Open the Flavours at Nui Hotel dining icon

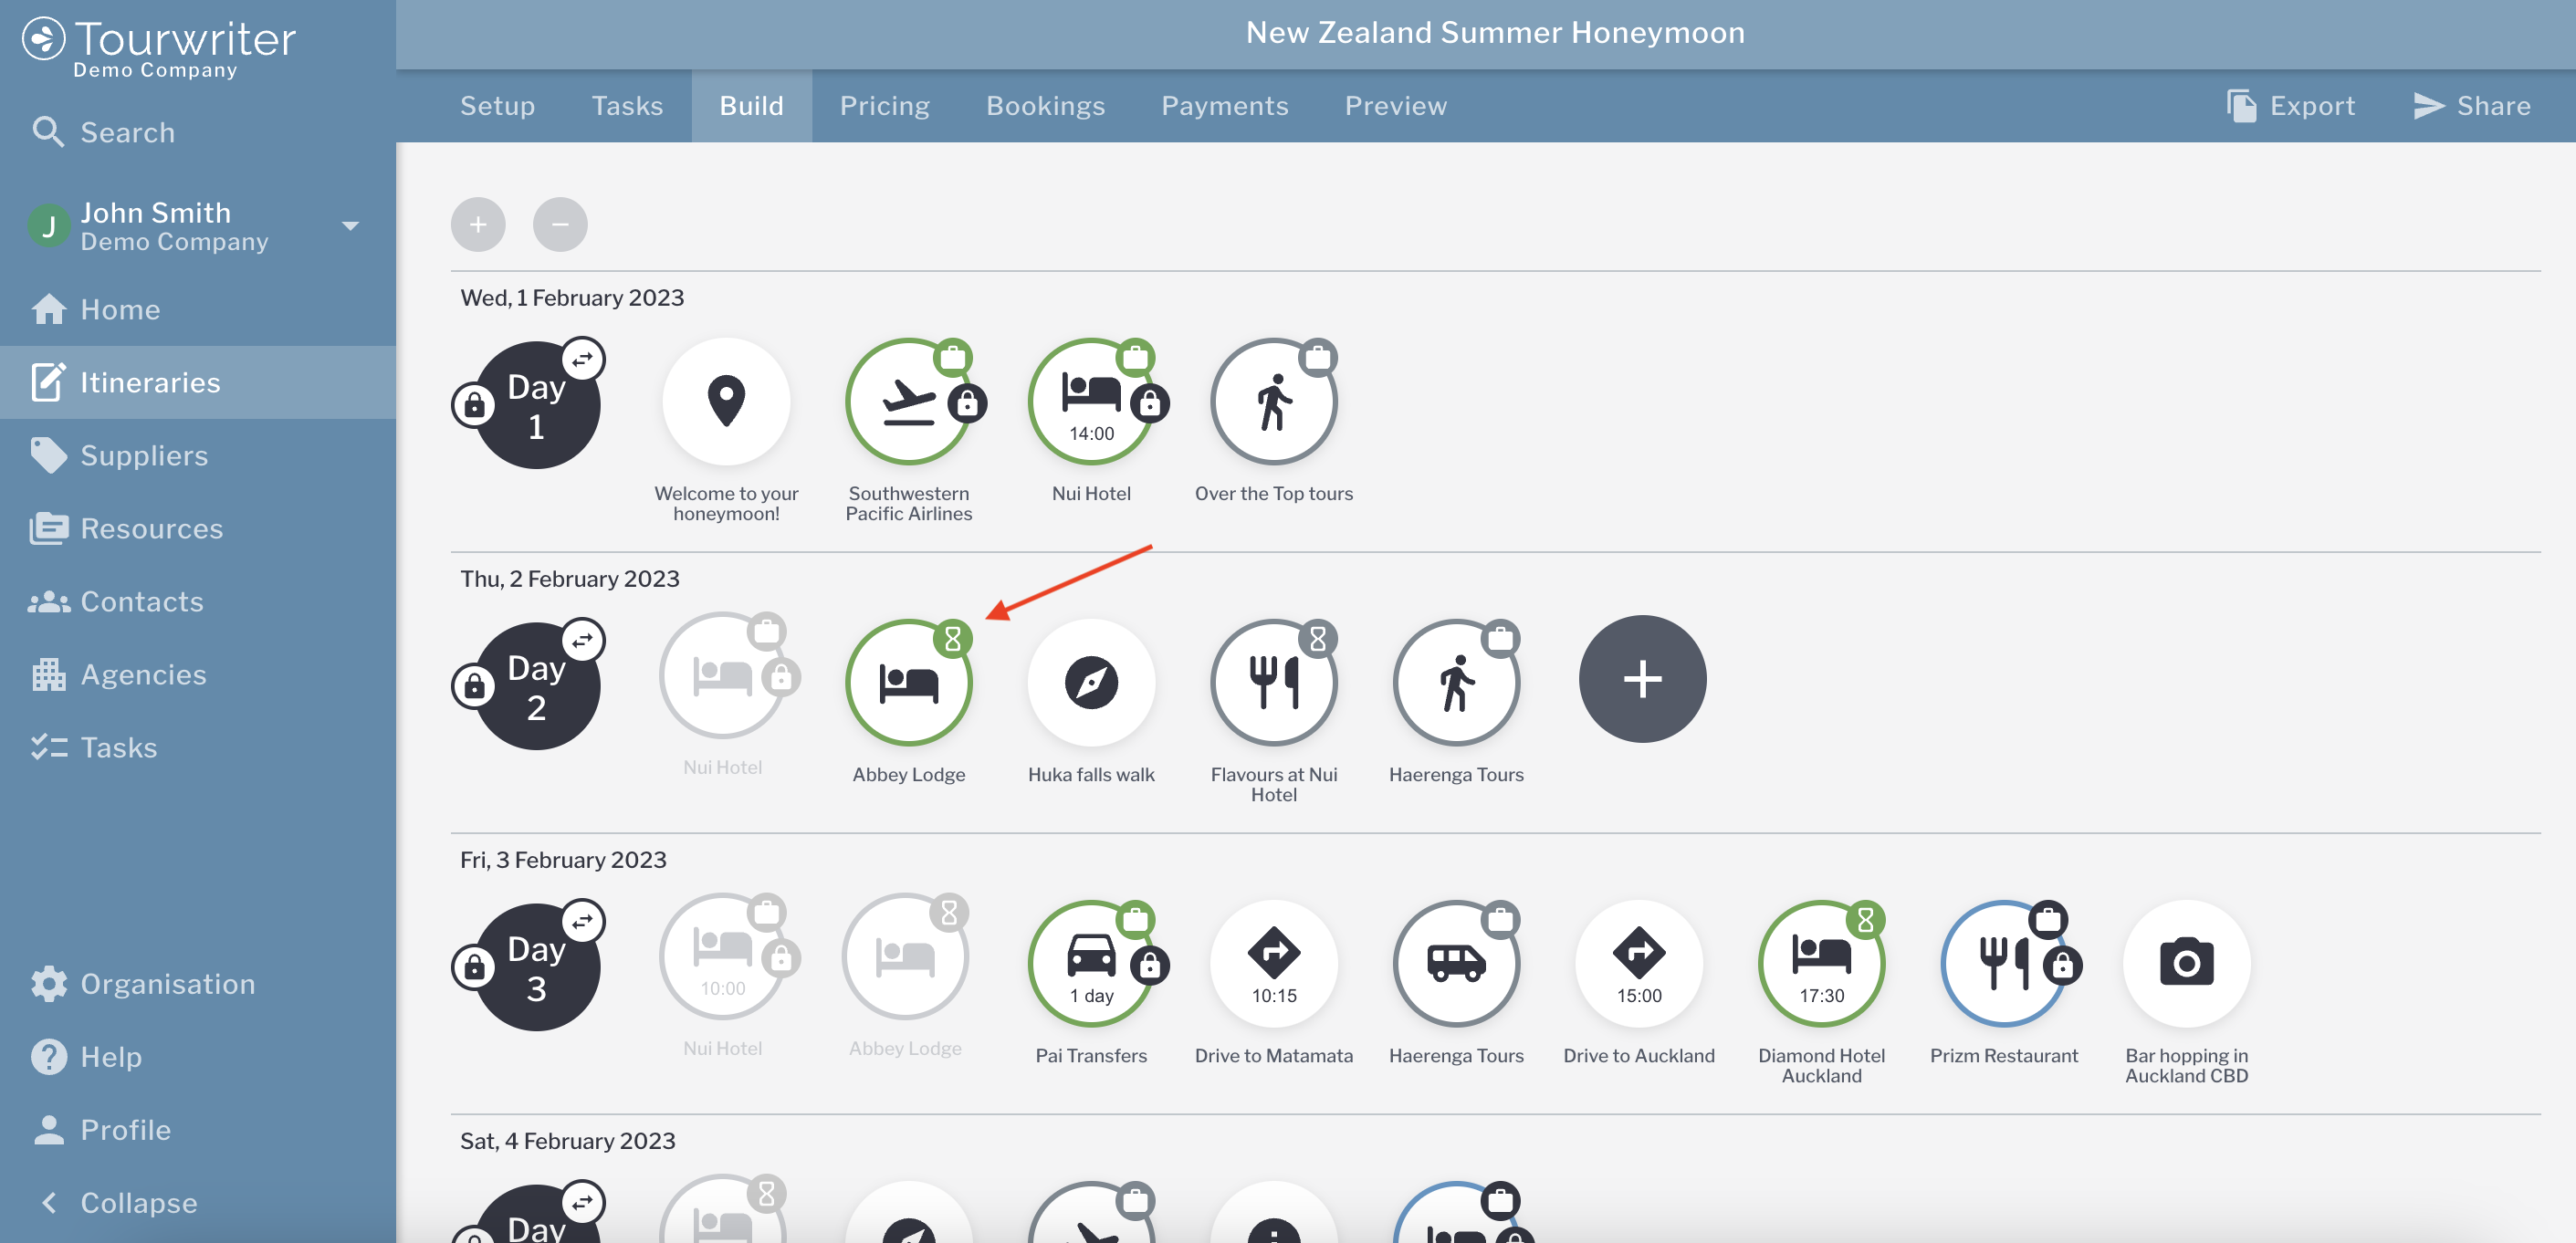coord(1272,683)
